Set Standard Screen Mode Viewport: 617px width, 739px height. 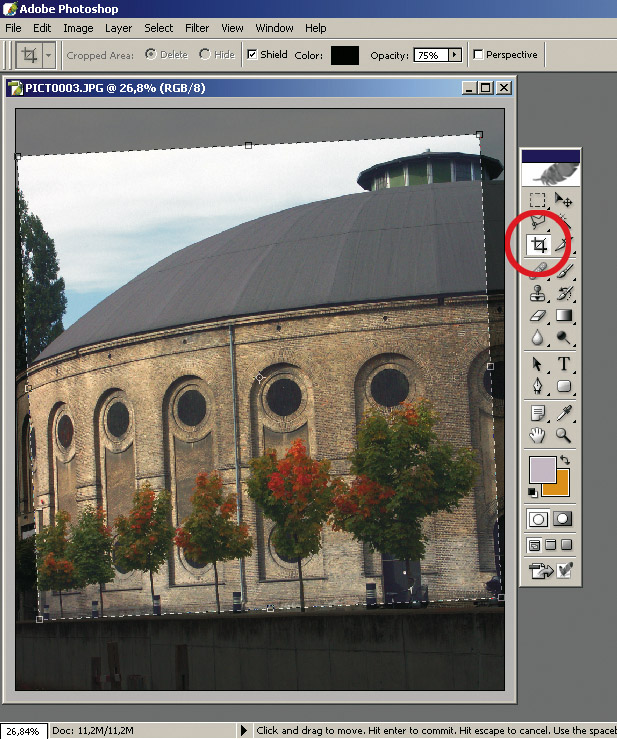tap(534, 545)
